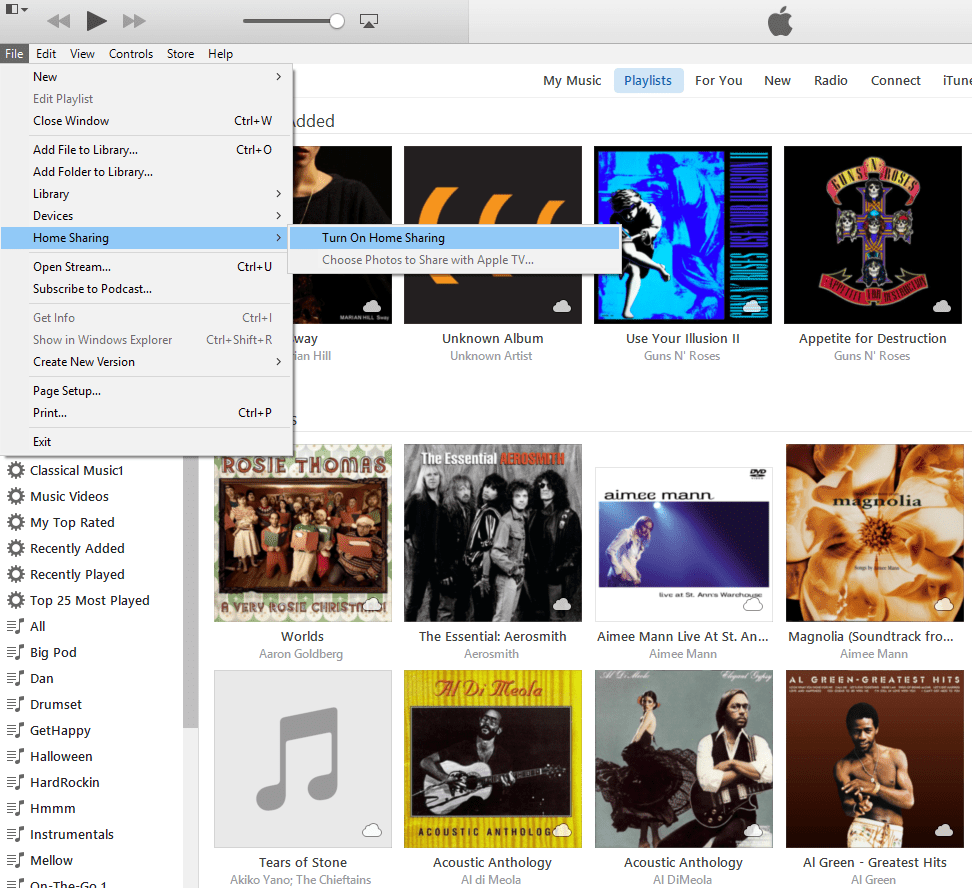Click the rewind previous track button

tap(59, 21)
